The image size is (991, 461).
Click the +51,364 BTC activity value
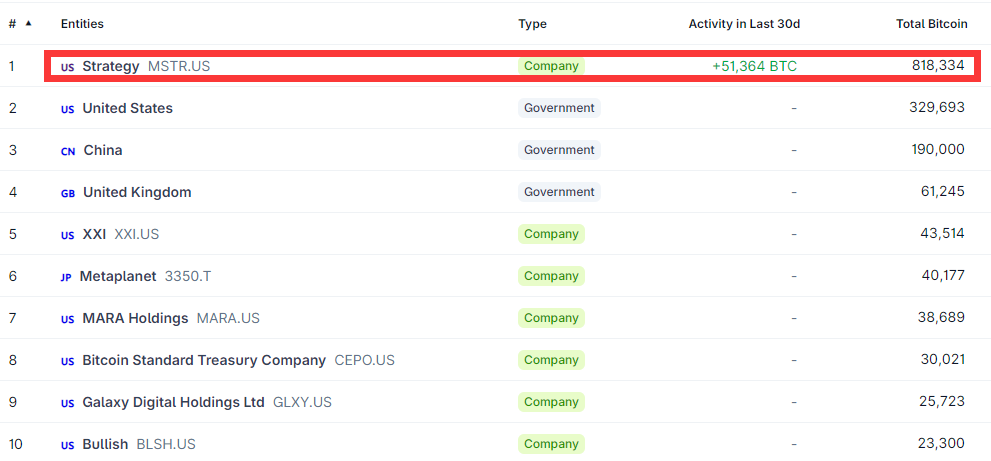[755, 66]
